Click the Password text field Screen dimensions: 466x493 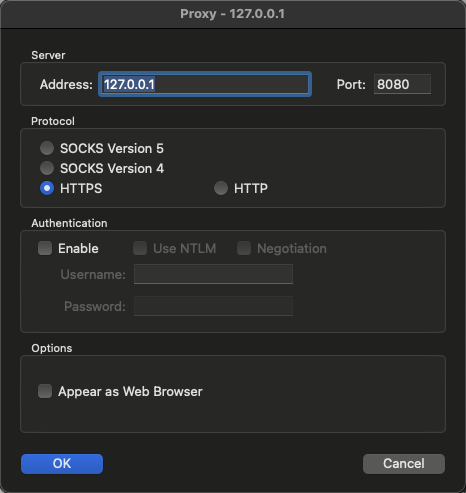point(213,306)
